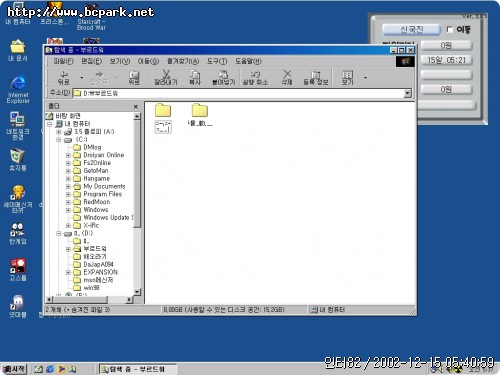
Task: Select the 한게임 desktop shortcut icon
Action: click(x=18, y=233)
